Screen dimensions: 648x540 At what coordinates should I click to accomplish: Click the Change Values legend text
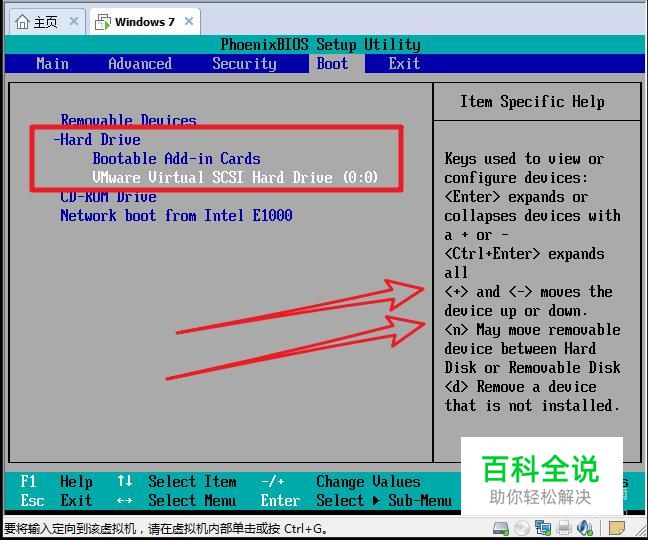pos(368,481)
